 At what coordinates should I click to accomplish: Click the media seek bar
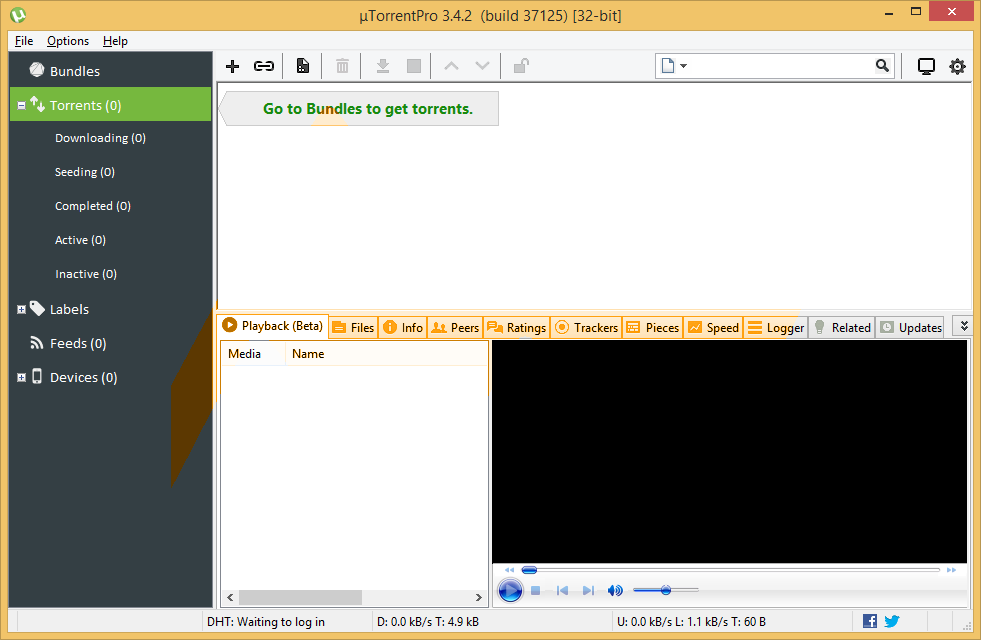click(x=731, y=570)
